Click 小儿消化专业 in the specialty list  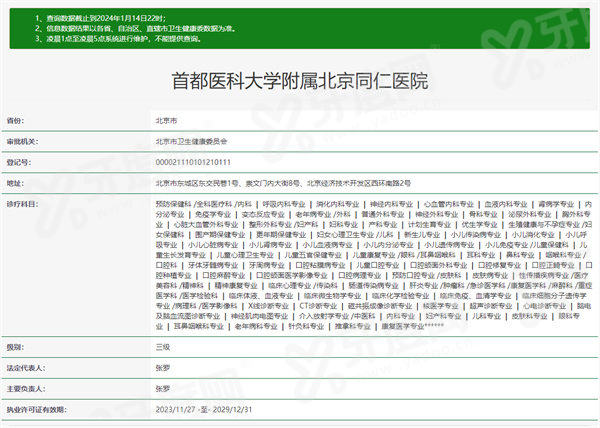[533, 235]
